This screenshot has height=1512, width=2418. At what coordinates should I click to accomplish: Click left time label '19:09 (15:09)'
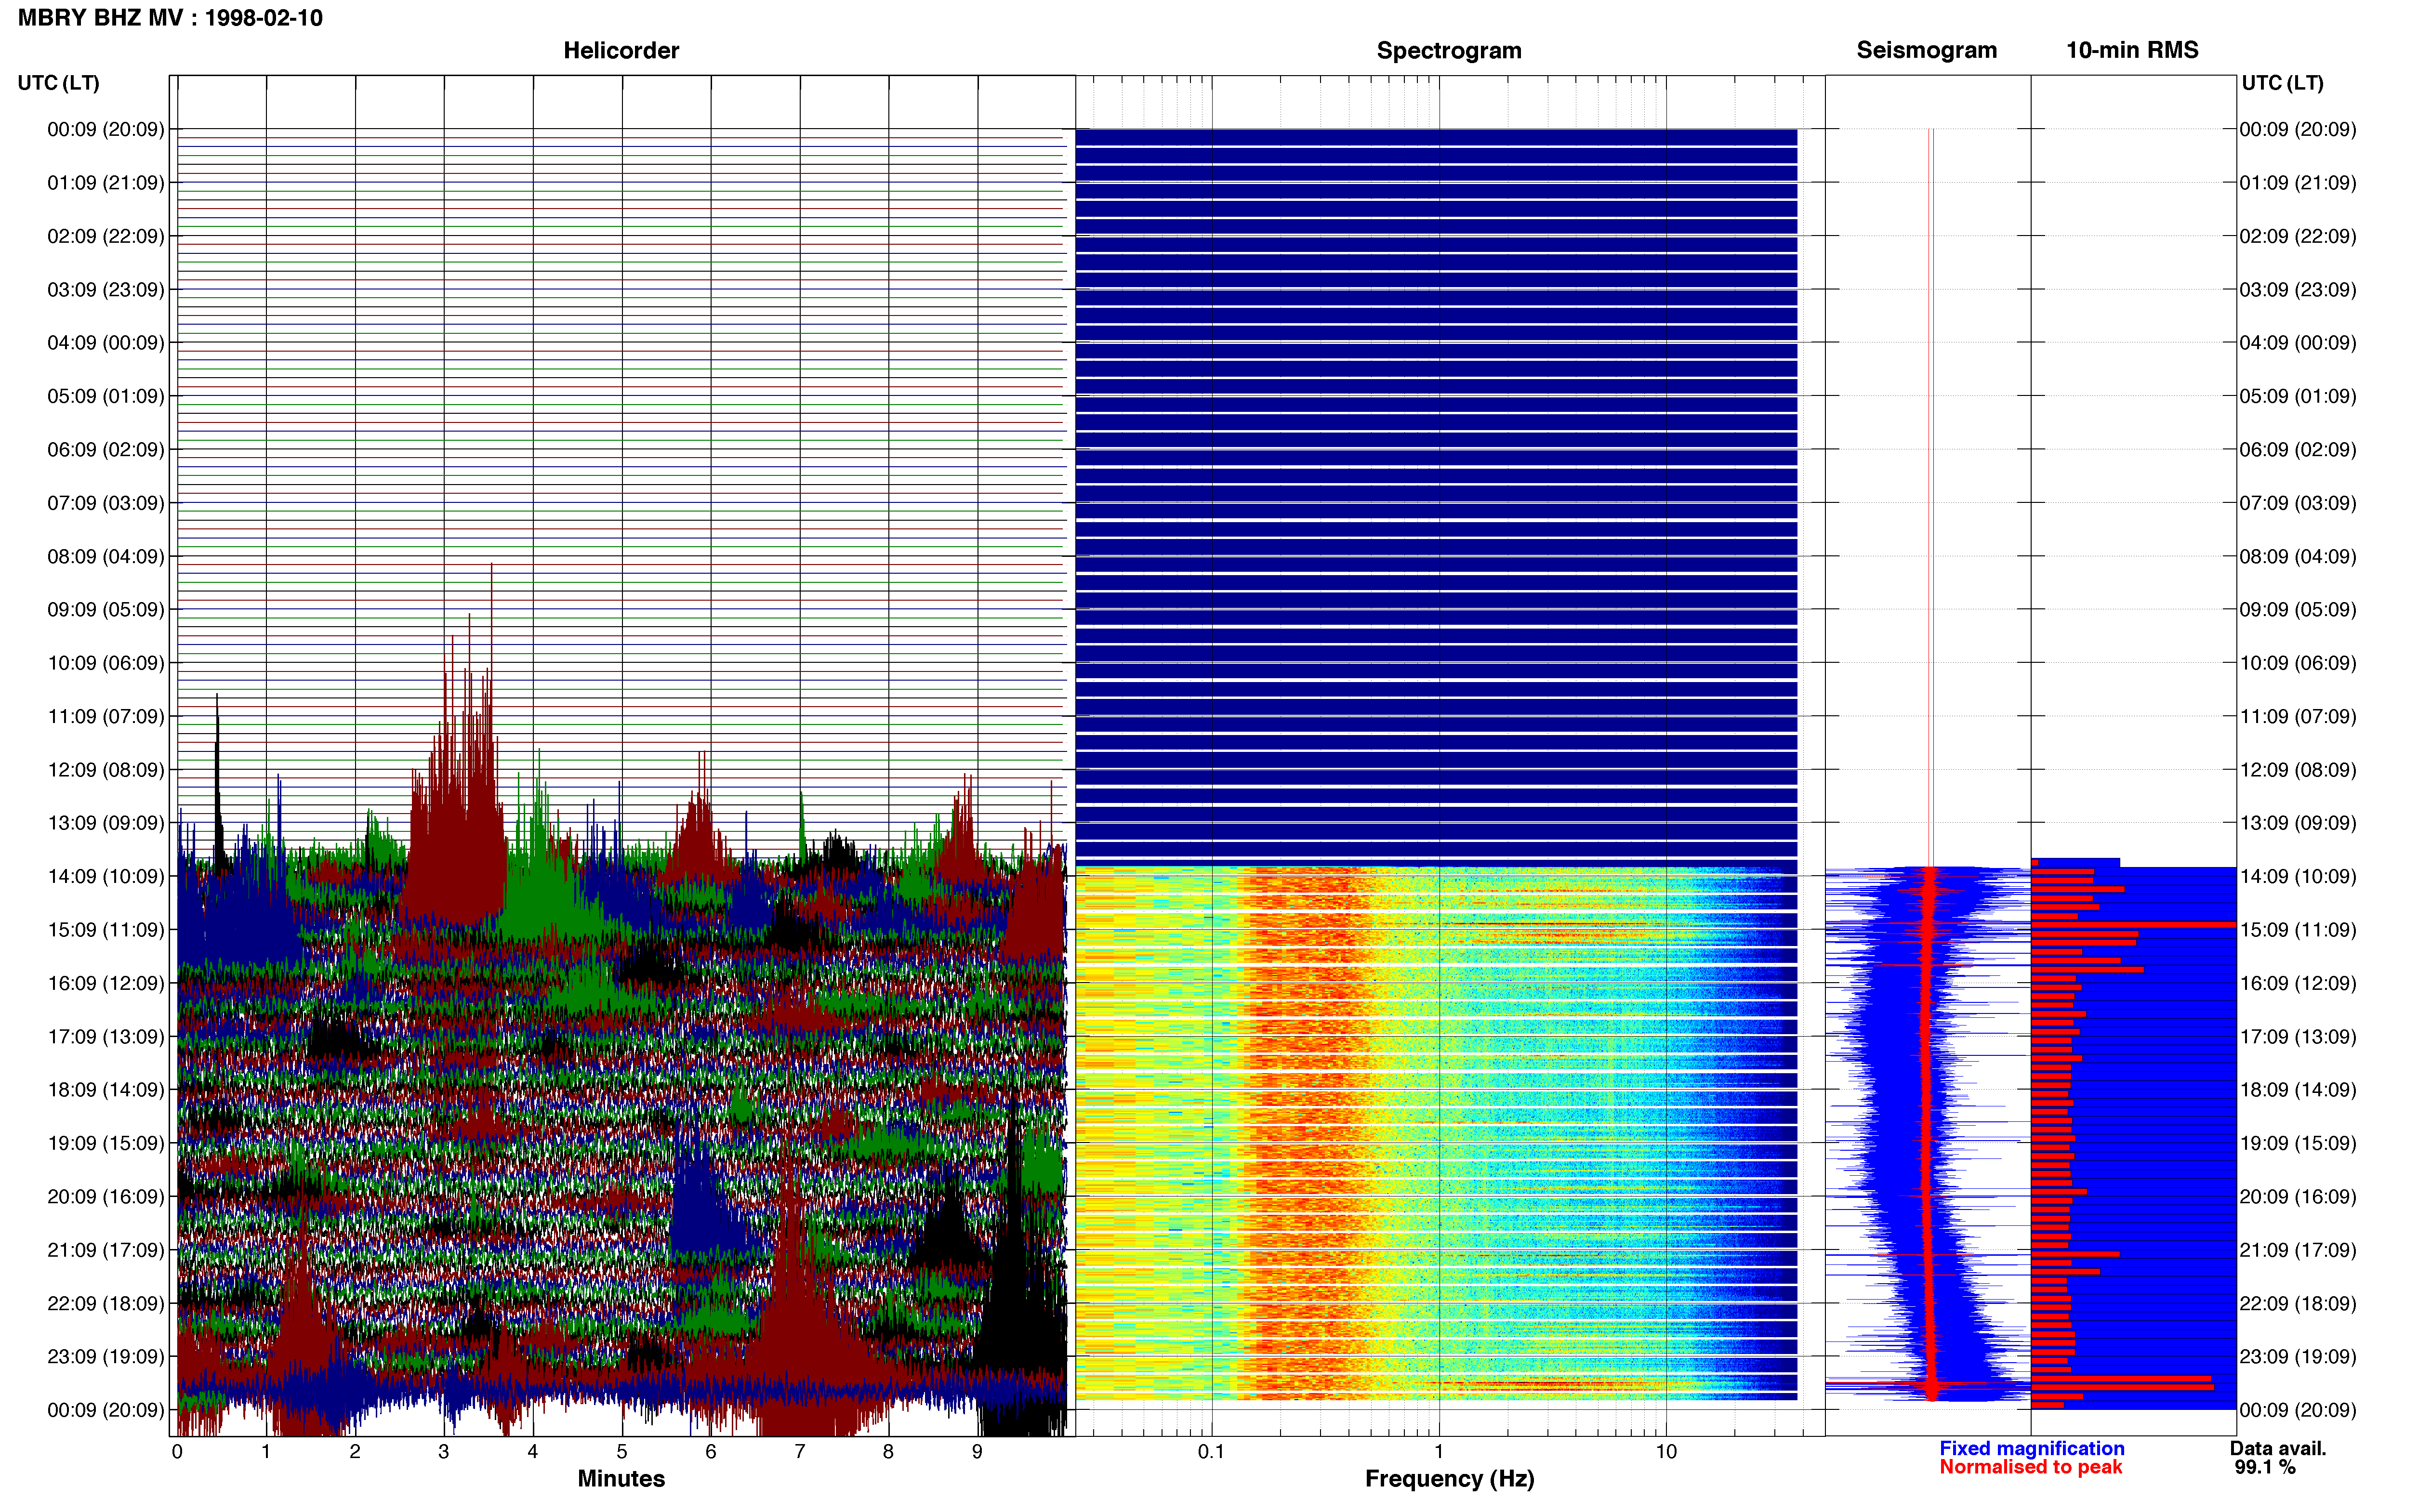click(x=106, y=1143)
